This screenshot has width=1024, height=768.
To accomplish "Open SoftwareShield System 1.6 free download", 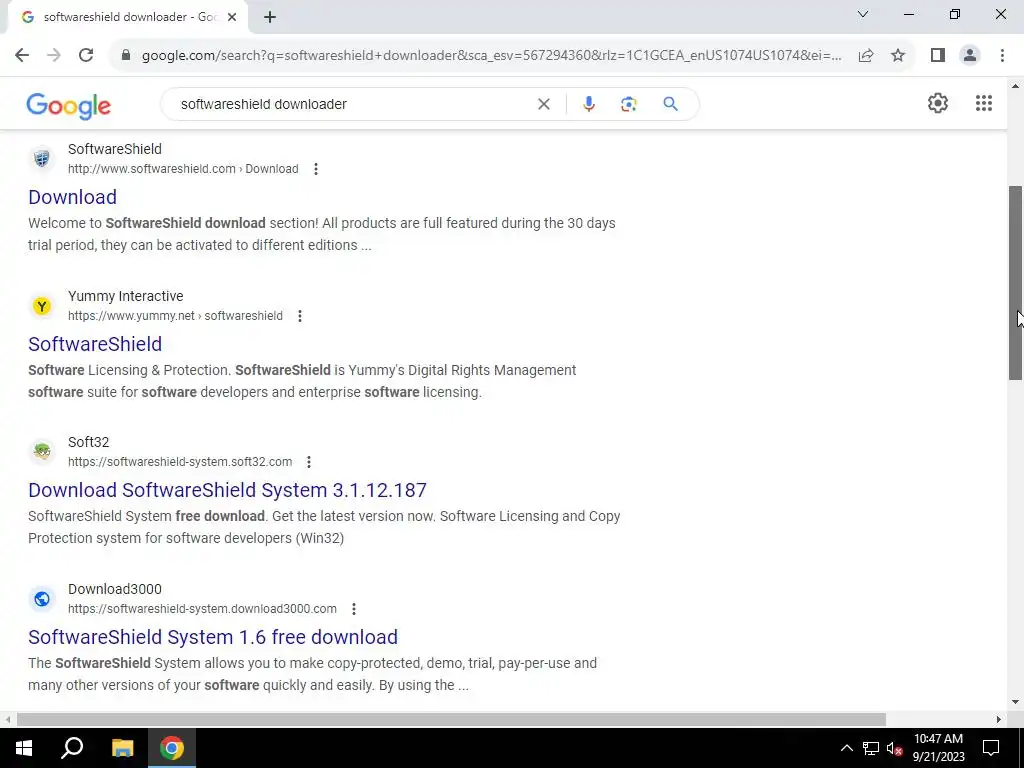I will (x=213, y=637).
